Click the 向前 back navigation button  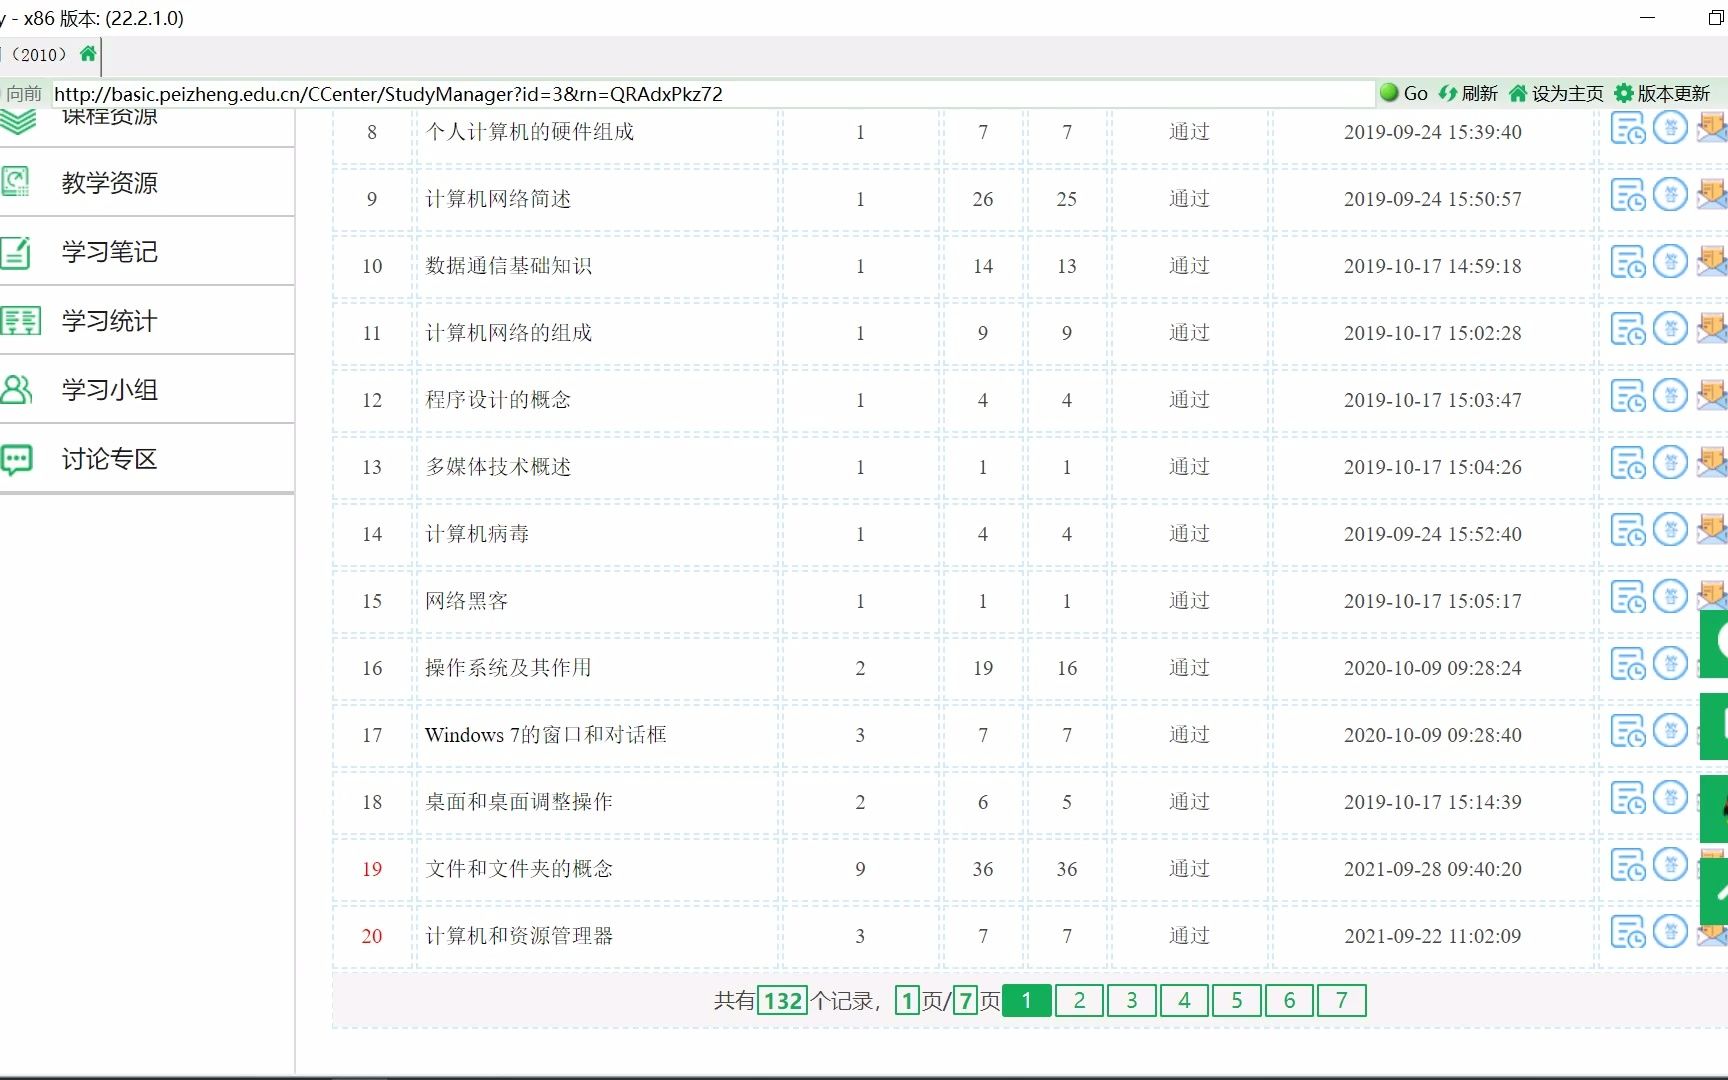[25, 93]
